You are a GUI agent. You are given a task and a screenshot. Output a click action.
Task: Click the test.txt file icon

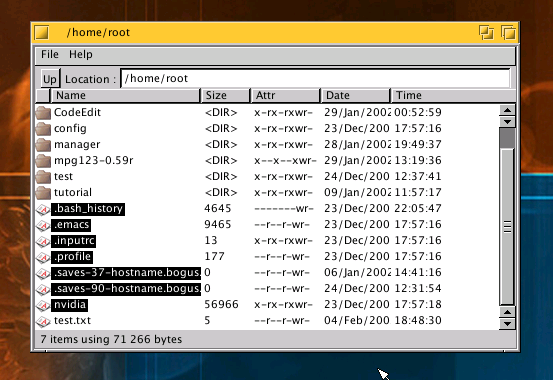(43, 321)
